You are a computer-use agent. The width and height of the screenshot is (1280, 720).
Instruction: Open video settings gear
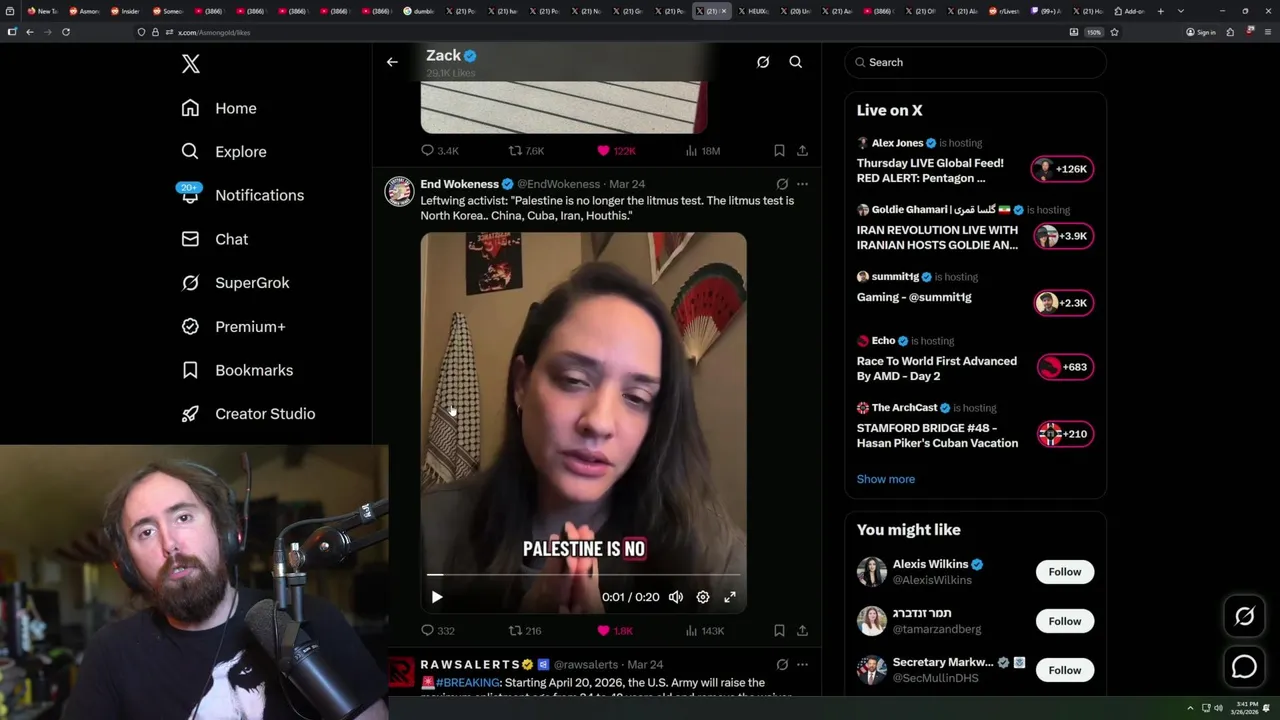click(x=703, y=597)
